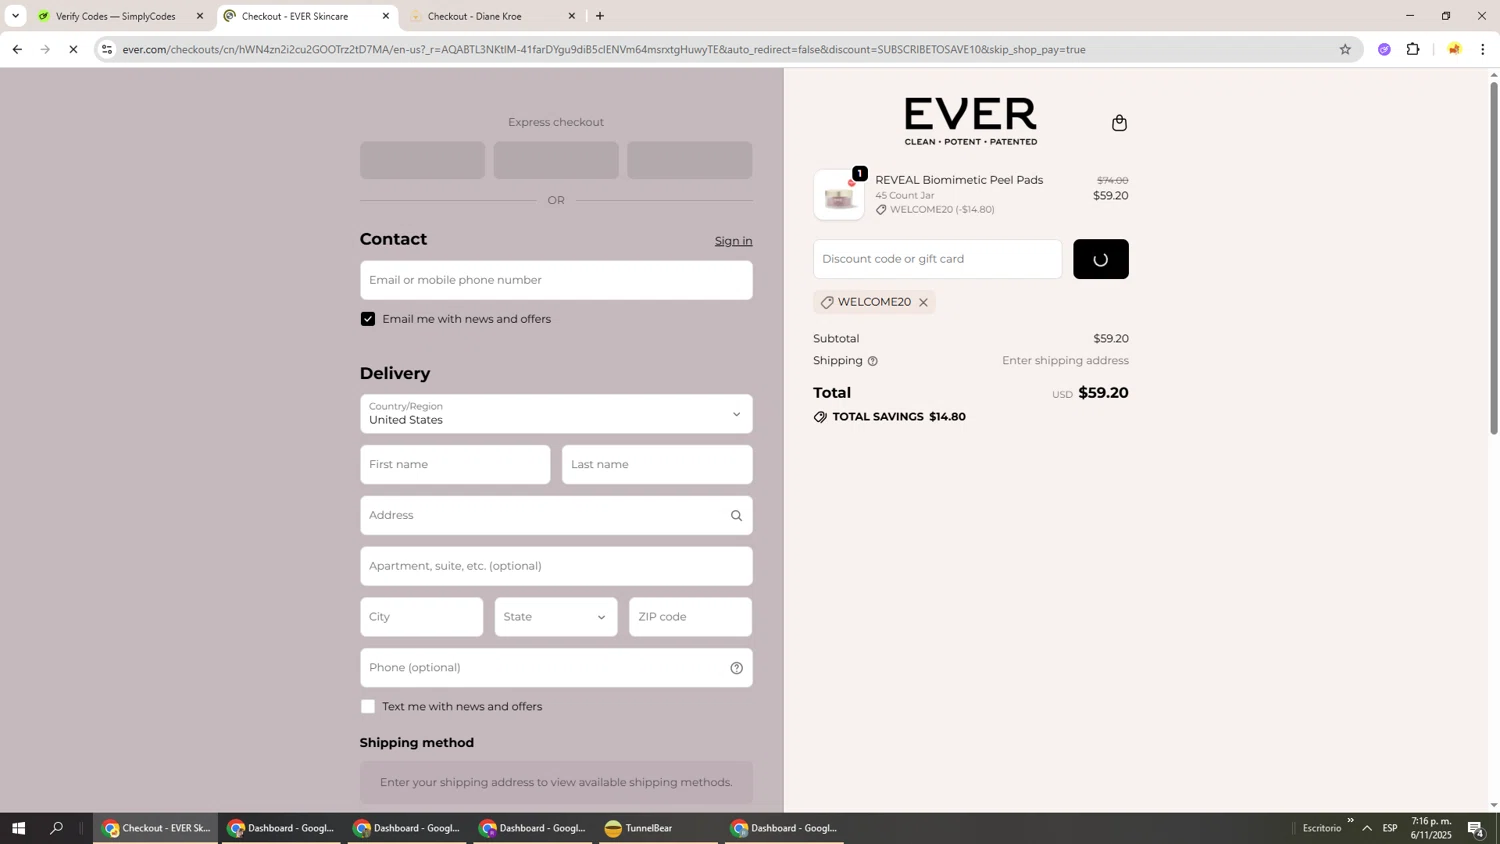This screenshot has height=844, width=1500.
Task: Show shipping info tooltip icon
Action: (x=872, y=361)
